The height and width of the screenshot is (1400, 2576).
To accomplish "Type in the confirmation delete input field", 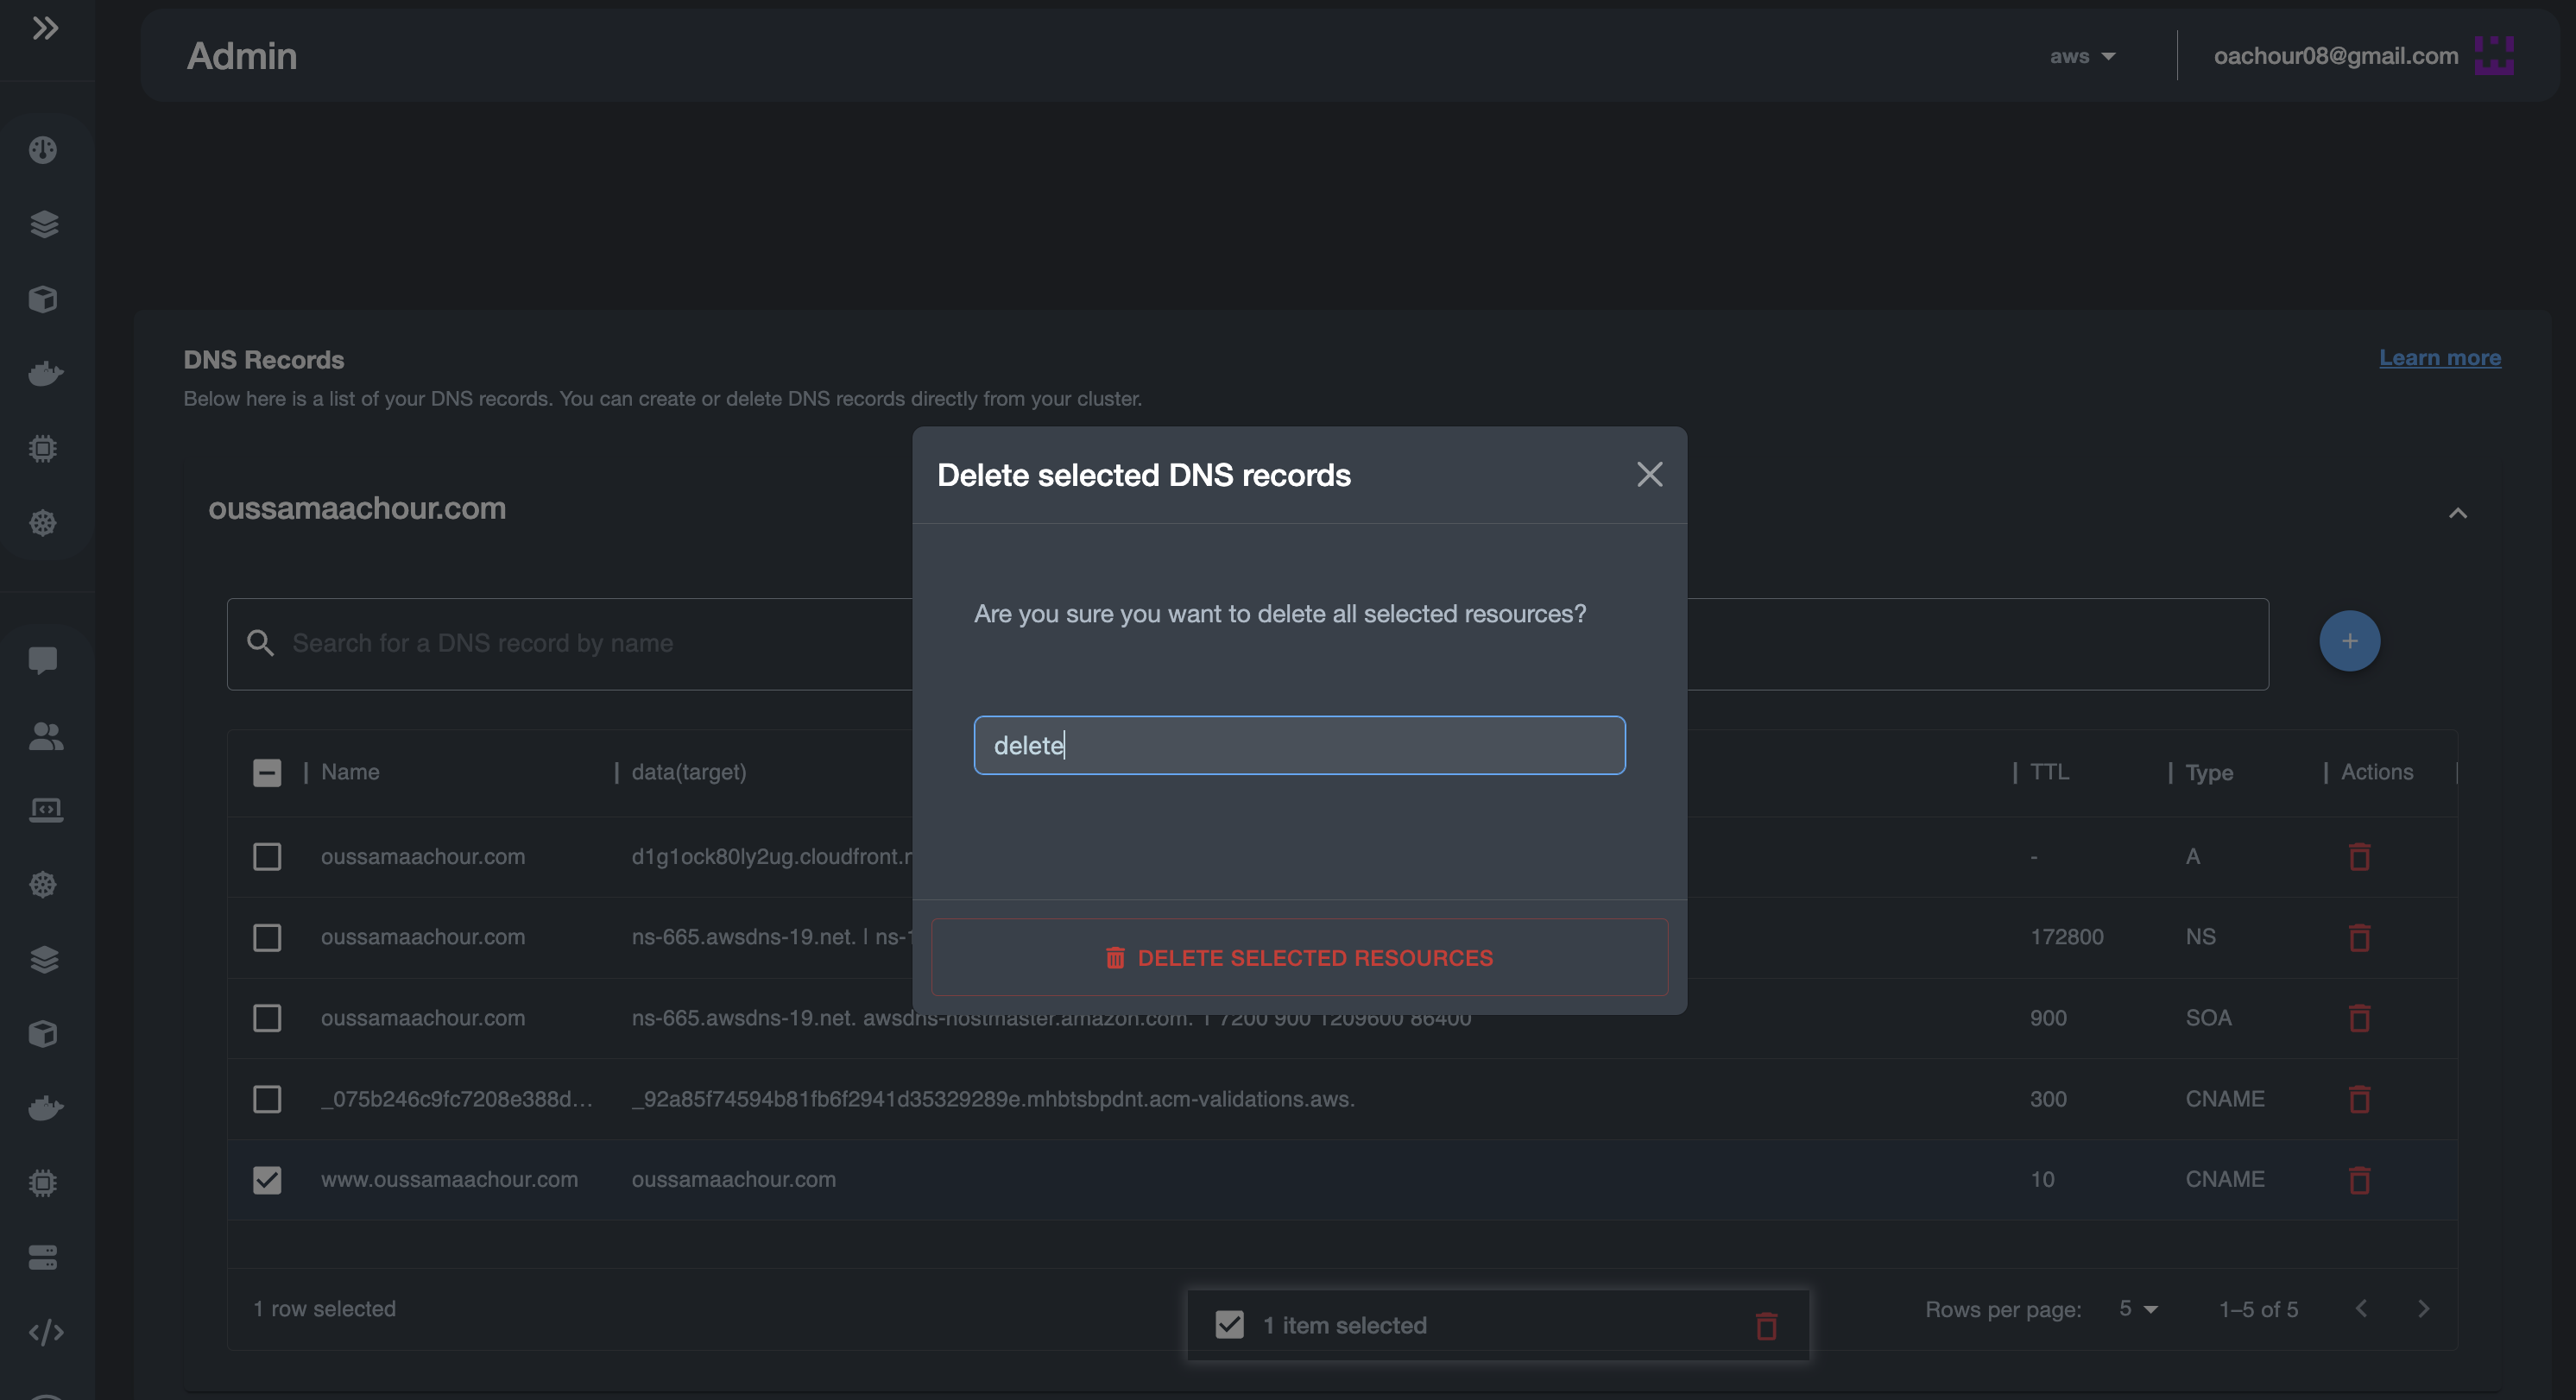I will 1298,745.
